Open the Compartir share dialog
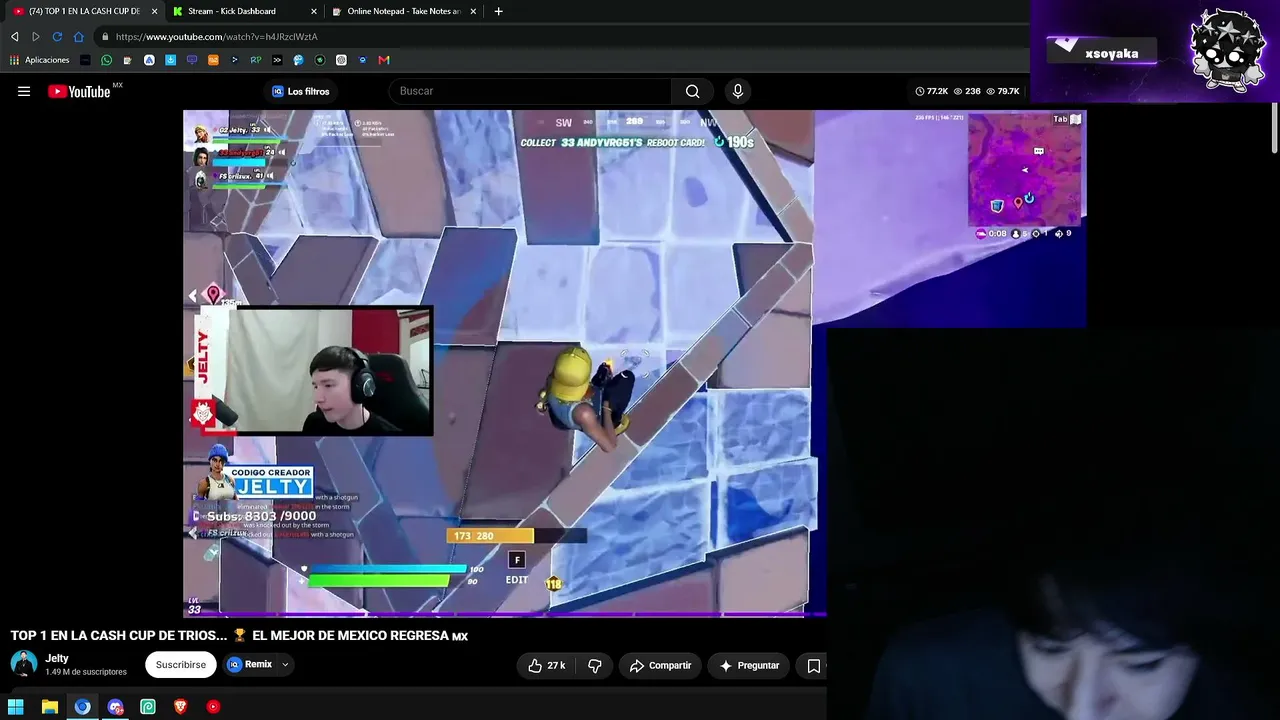 (661, 666)
